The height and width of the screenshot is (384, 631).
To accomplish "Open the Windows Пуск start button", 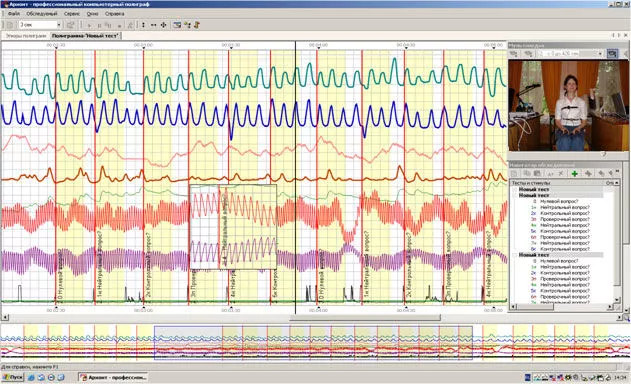I will click(x=13, y=377).
